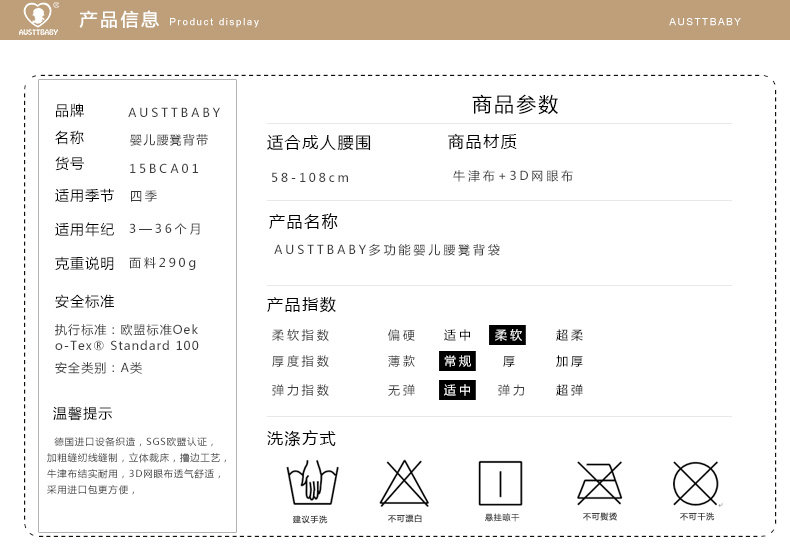The width and height of the screenshot is (790, 546).
Task: Click the 弹力指数 row label
Action: [300, 390]
